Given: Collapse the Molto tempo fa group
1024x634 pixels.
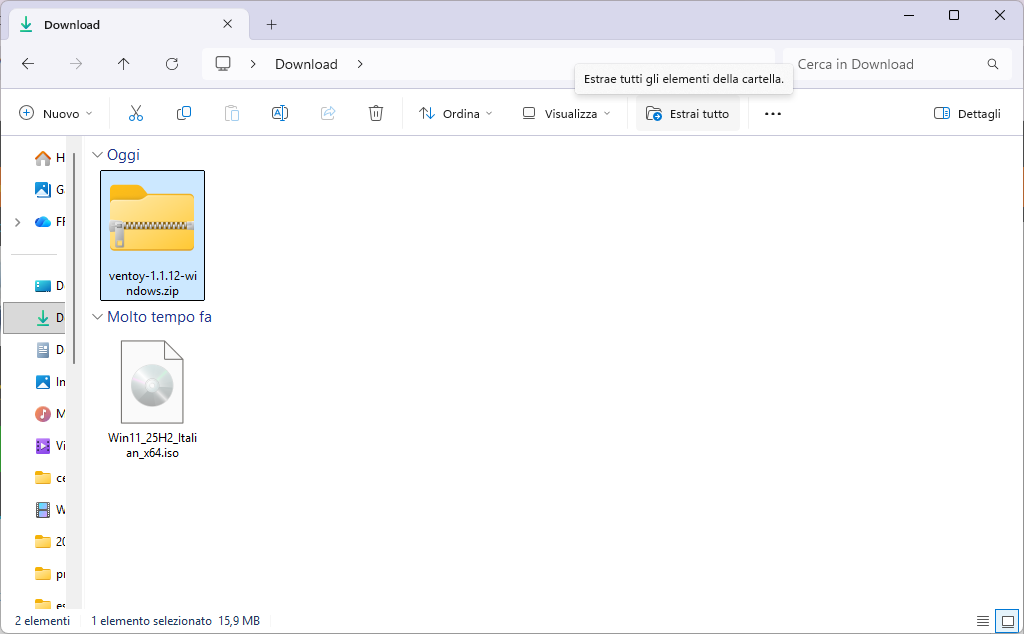Looking at the screenshot, I should pyautogui.click(x=97, y=317).
